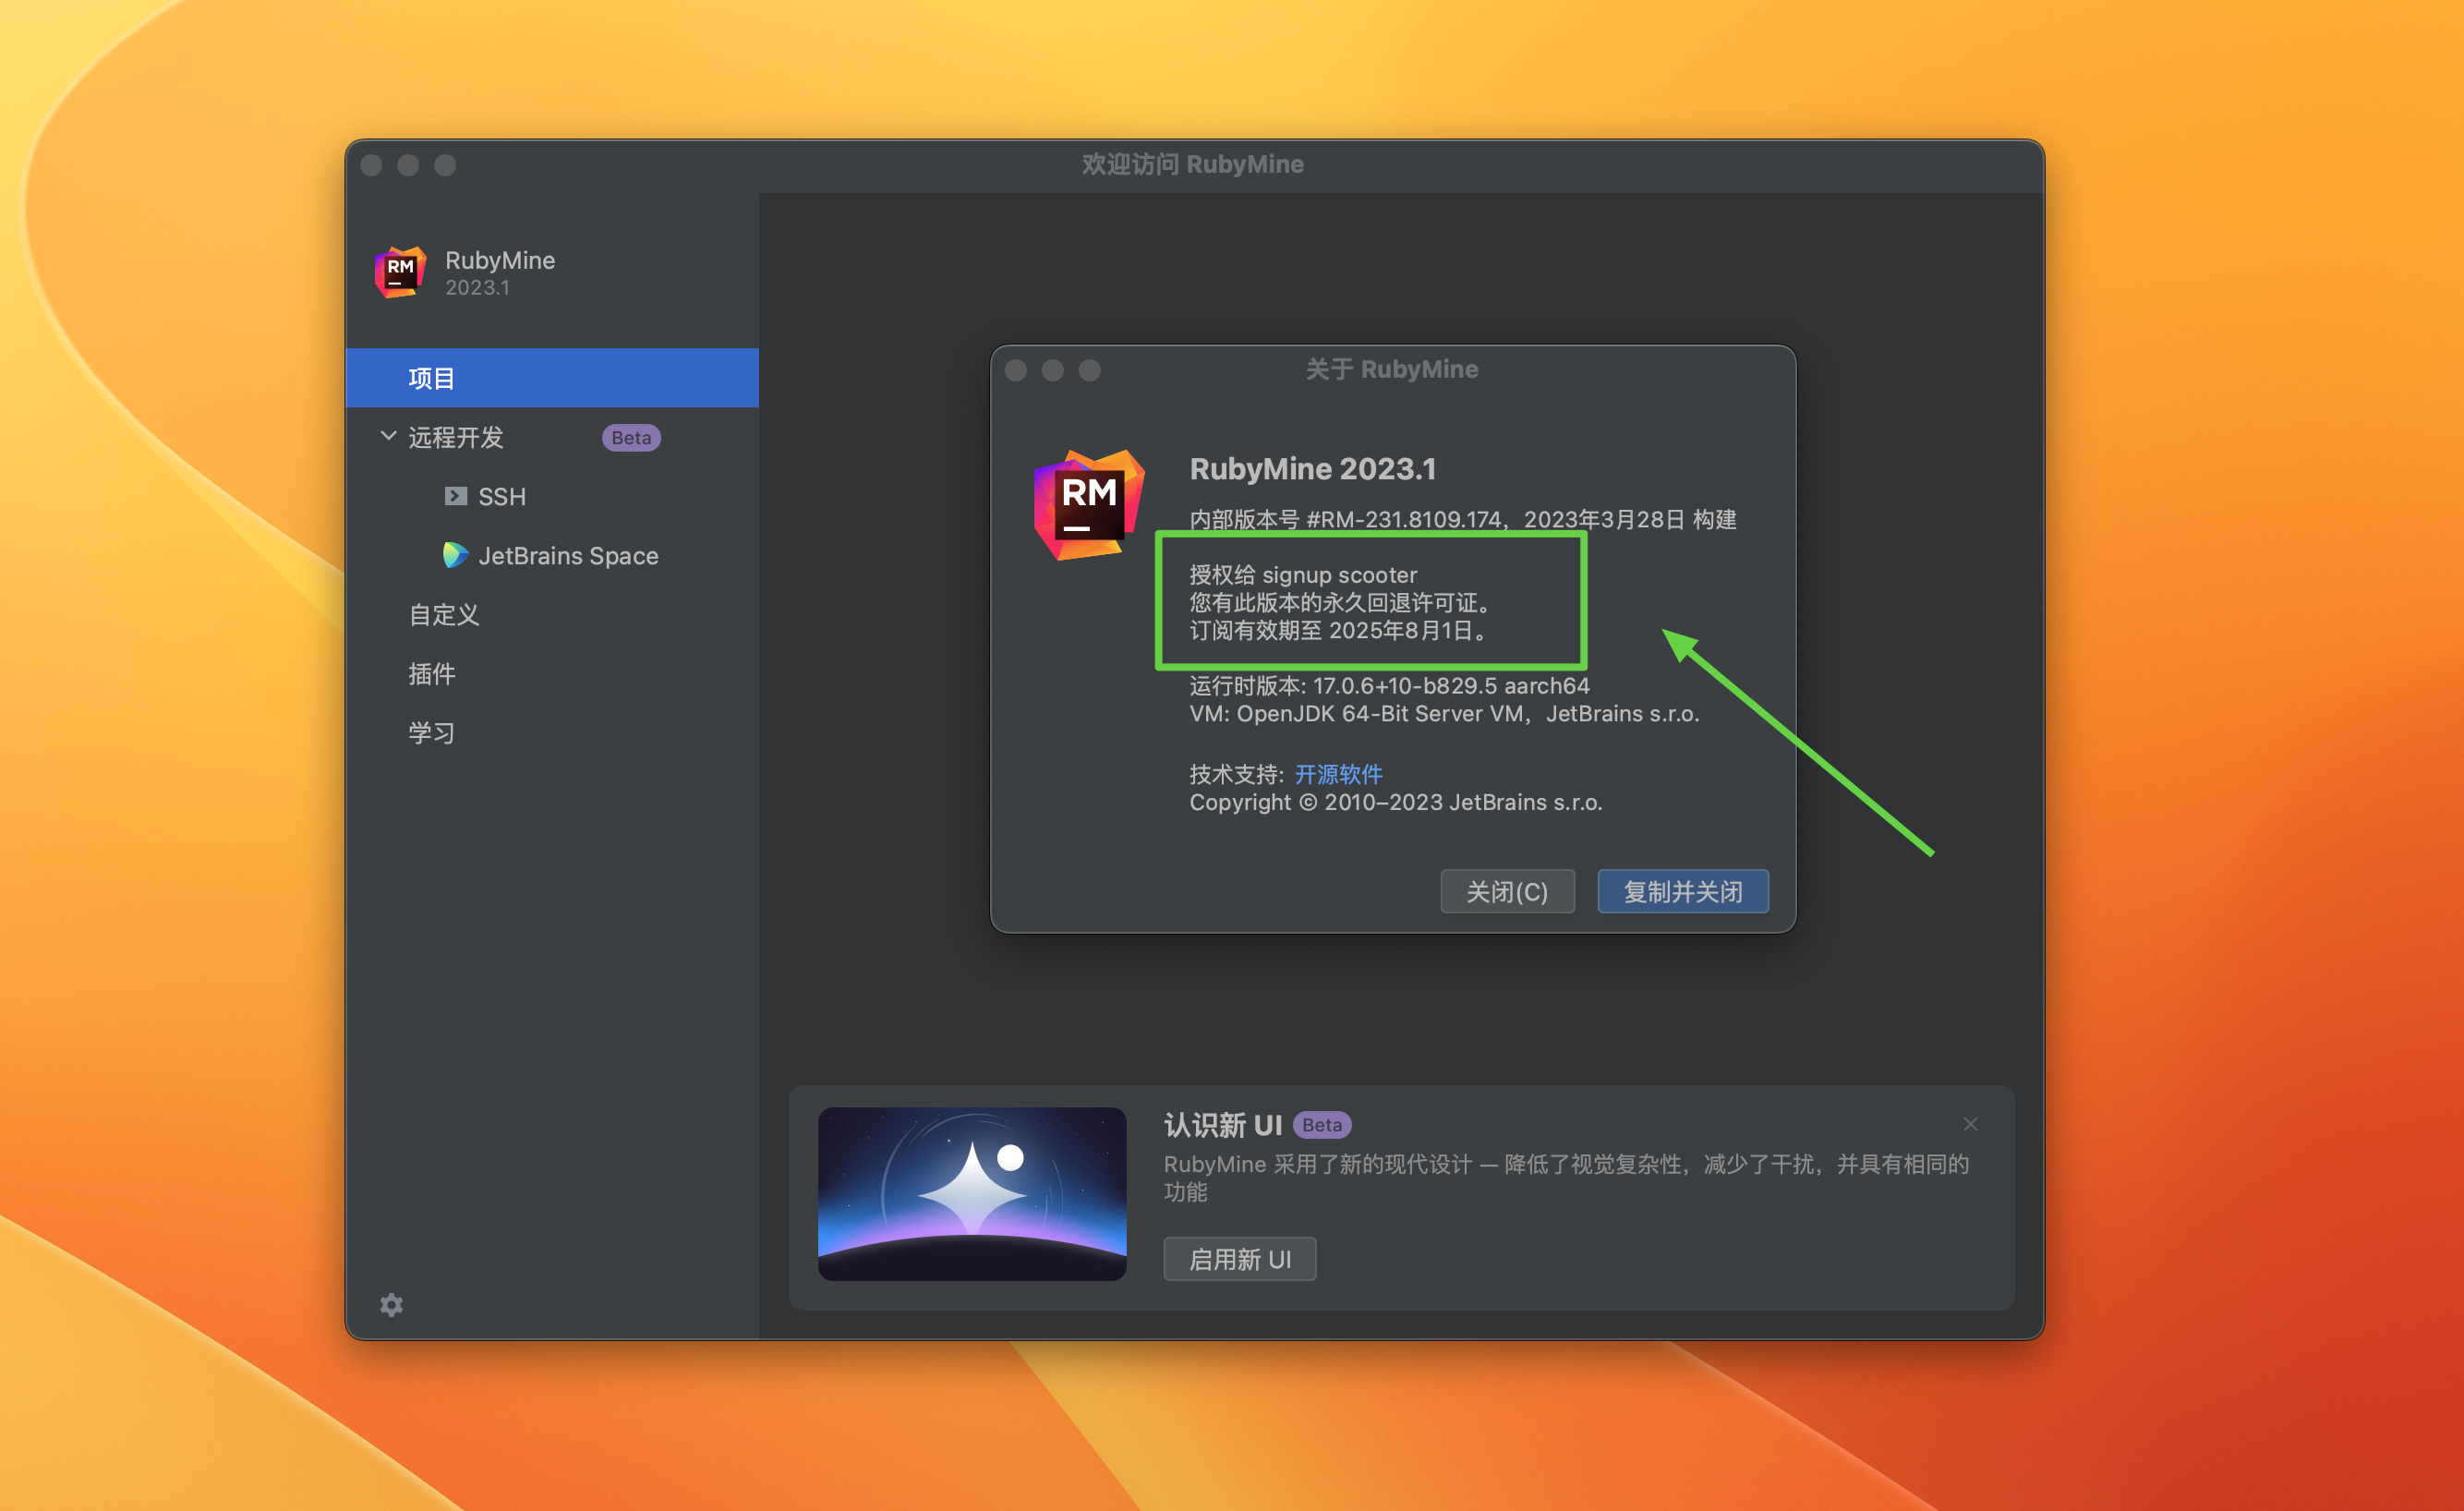Click the 您有此版本的永久回退许可证 line

tap(1339, 602)
